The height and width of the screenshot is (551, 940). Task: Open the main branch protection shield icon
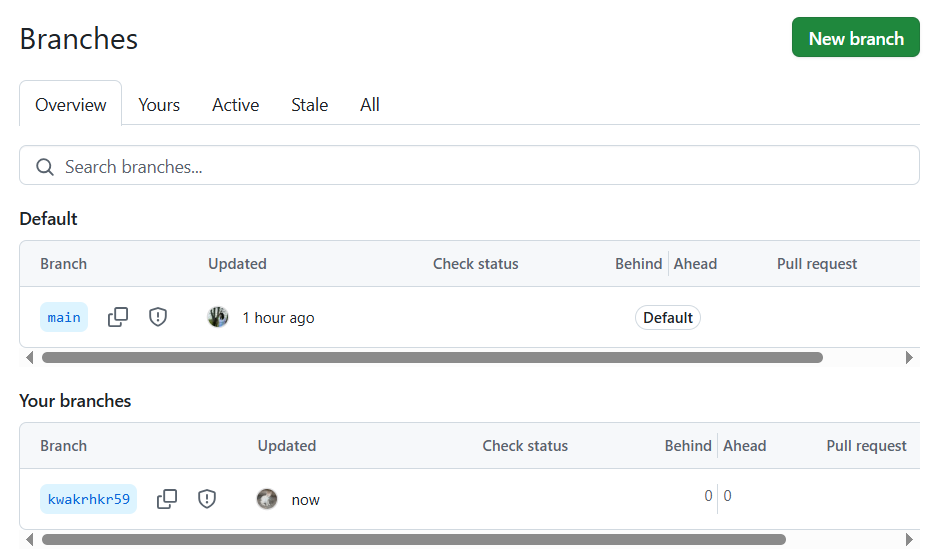coord(158,317)
